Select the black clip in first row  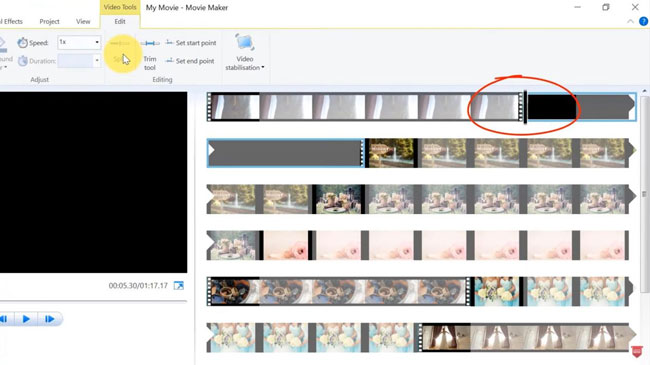pyautogui.click(x=551, y=107)
